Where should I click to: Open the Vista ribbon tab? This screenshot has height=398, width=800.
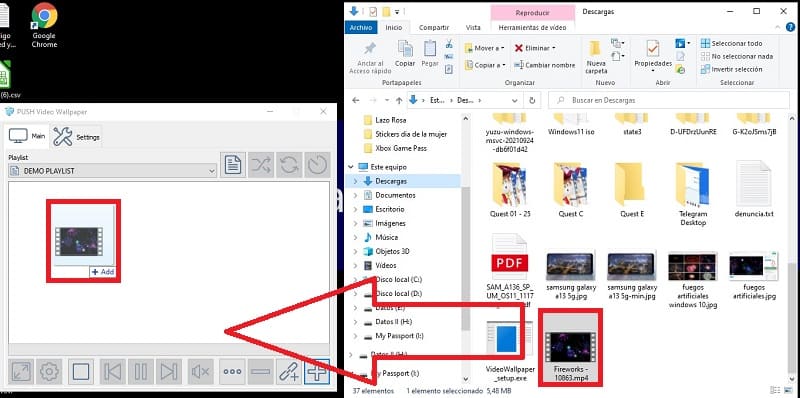click(473, 28)
